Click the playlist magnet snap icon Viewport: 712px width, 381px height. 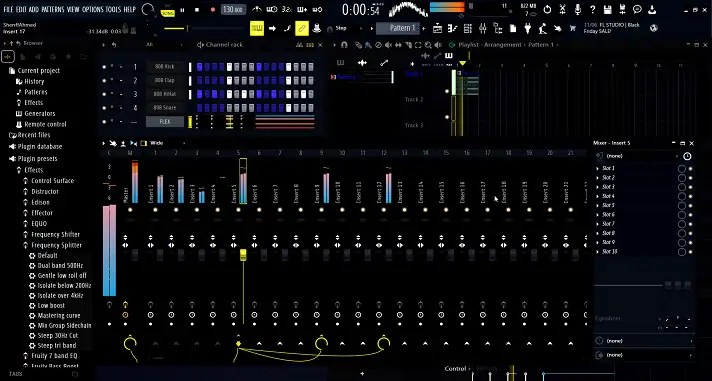pyautogui.click(x=344, y=45)
